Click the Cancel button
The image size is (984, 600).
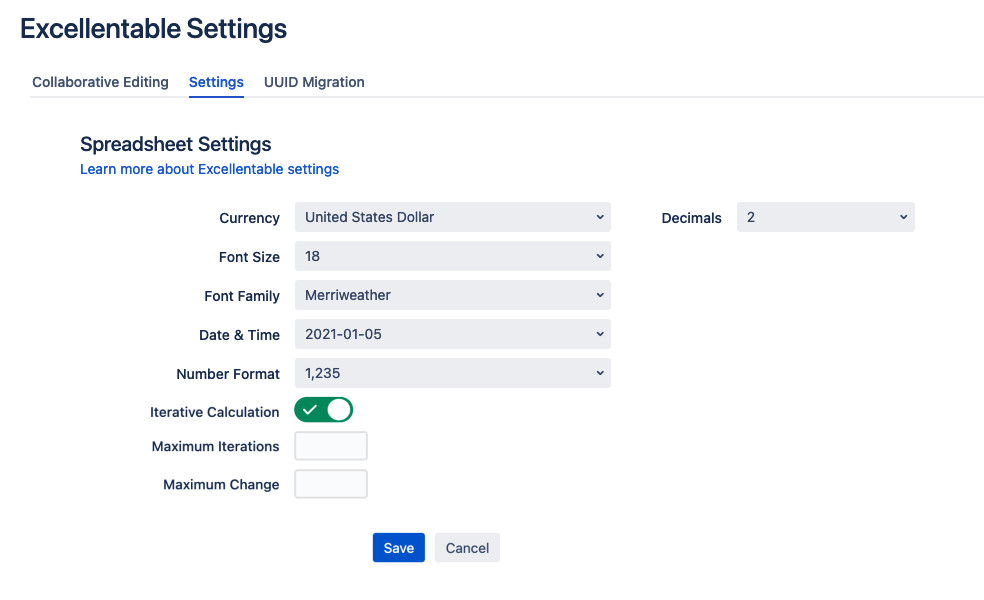[x=467, y=548]
